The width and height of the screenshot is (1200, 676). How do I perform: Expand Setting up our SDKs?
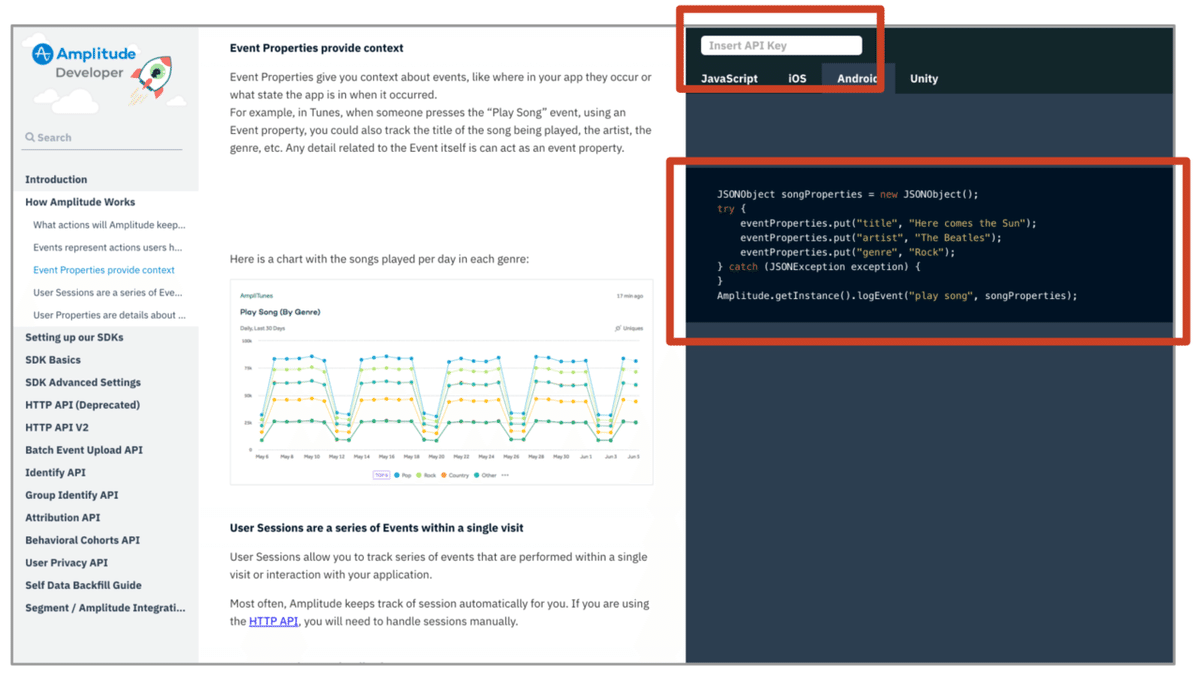pos(75,337)
